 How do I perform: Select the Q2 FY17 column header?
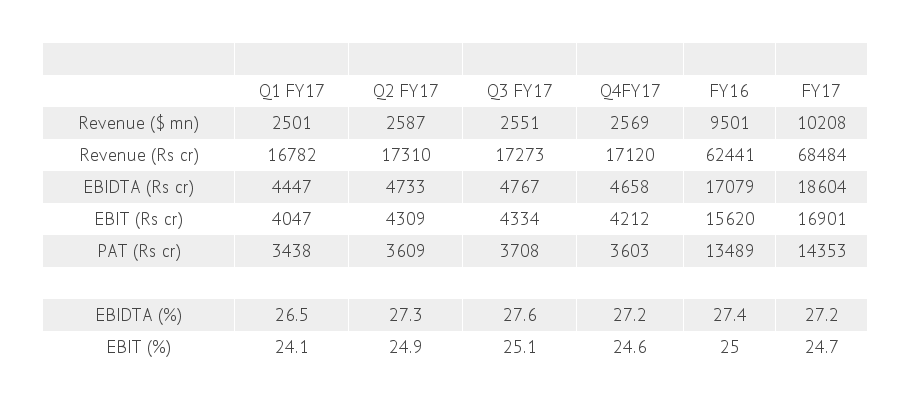(x=405, y=91)
